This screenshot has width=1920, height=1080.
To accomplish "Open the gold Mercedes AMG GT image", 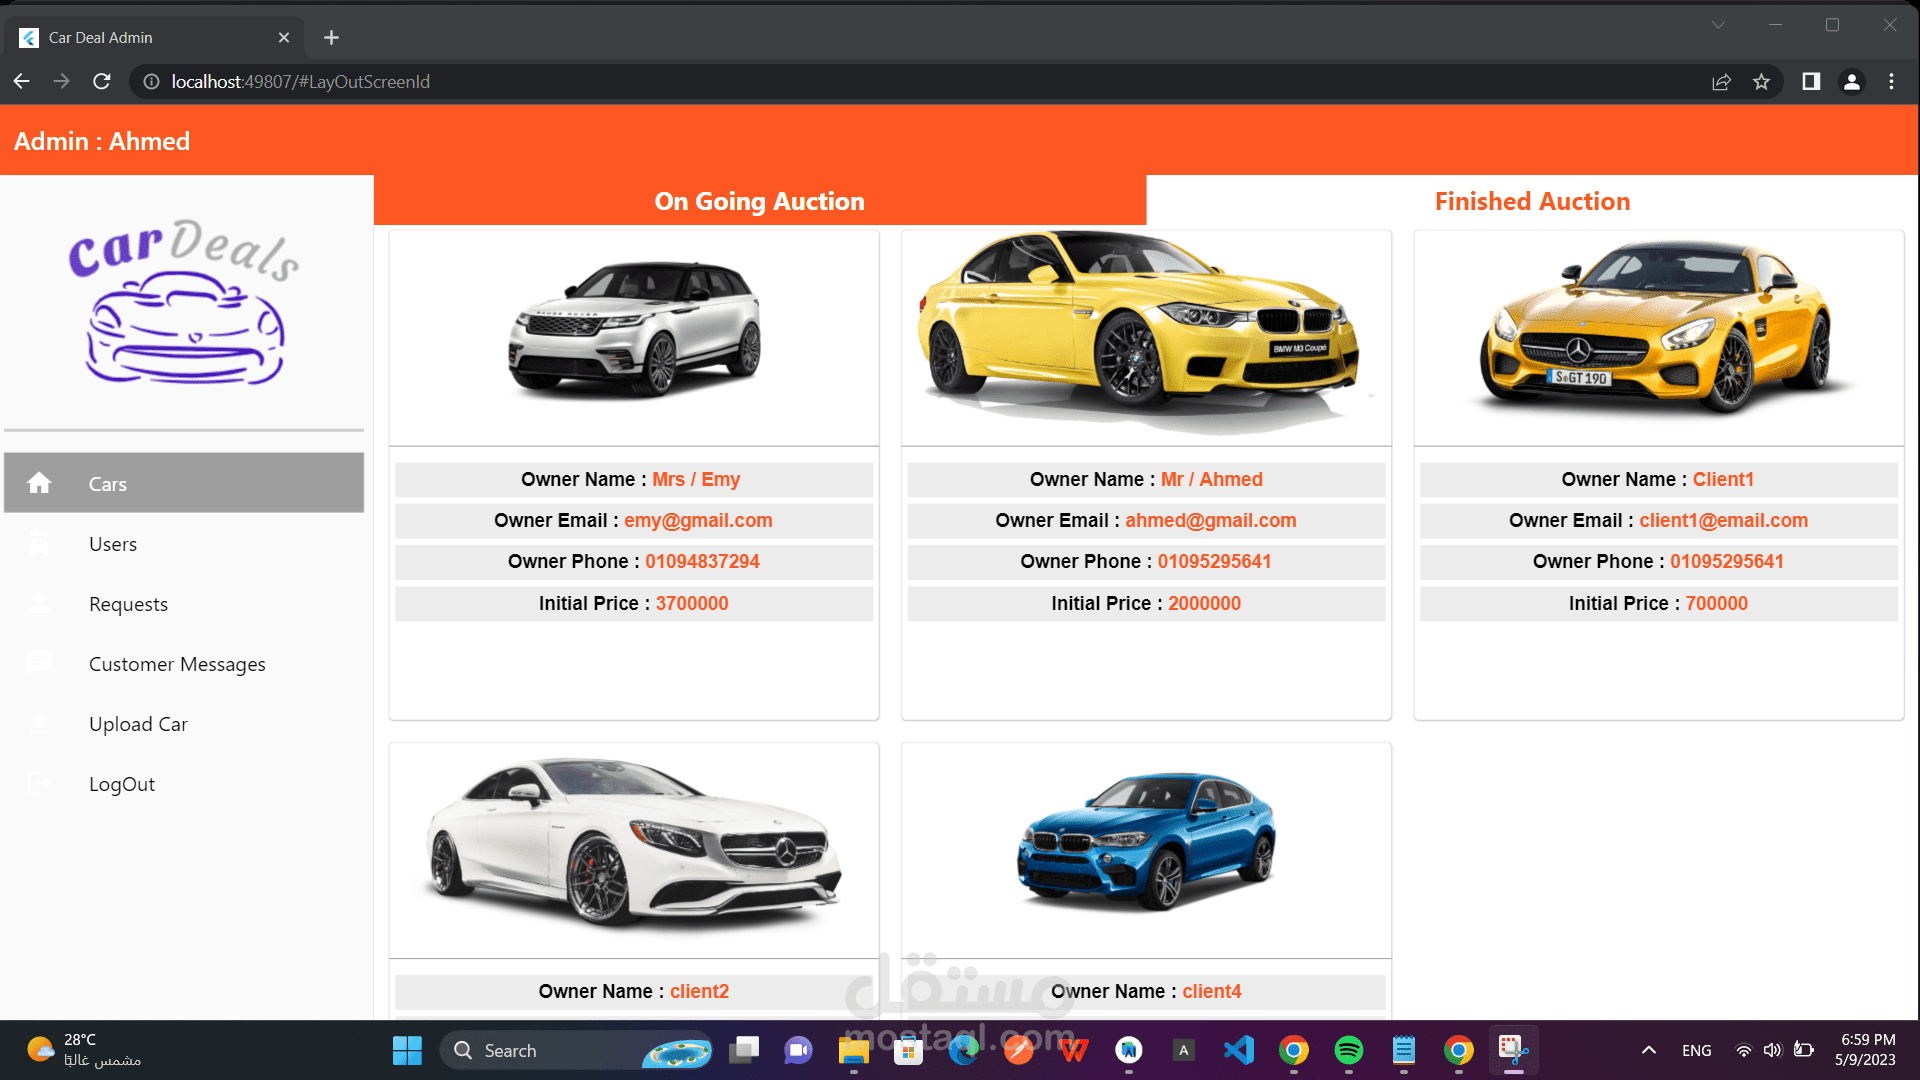I will 1658,328.
